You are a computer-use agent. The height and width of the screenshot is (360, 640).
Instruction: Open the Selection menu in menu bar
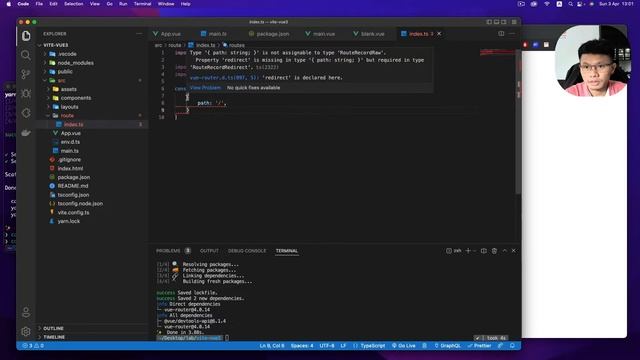[x=73, y=4]
